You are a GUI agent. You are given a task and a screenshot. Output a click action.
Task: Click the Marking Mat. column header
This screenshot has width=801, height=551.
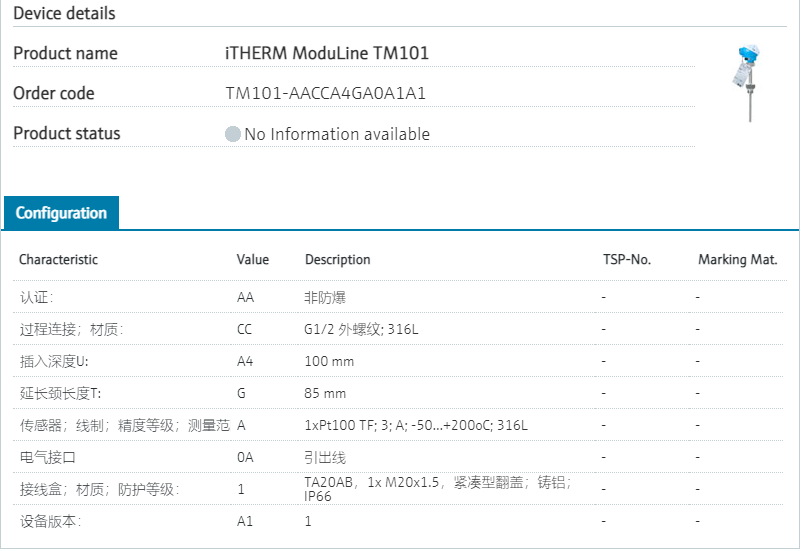(x=737, y=260)
